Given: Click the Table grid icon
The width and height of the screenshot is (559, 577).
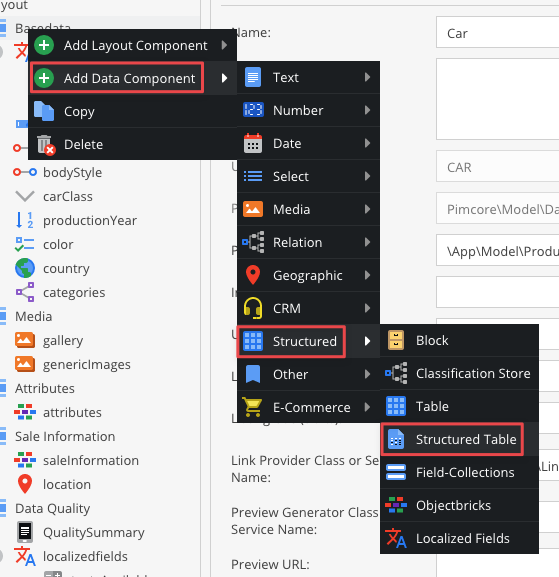Looking at the screenshot, I should pos(396,406).
